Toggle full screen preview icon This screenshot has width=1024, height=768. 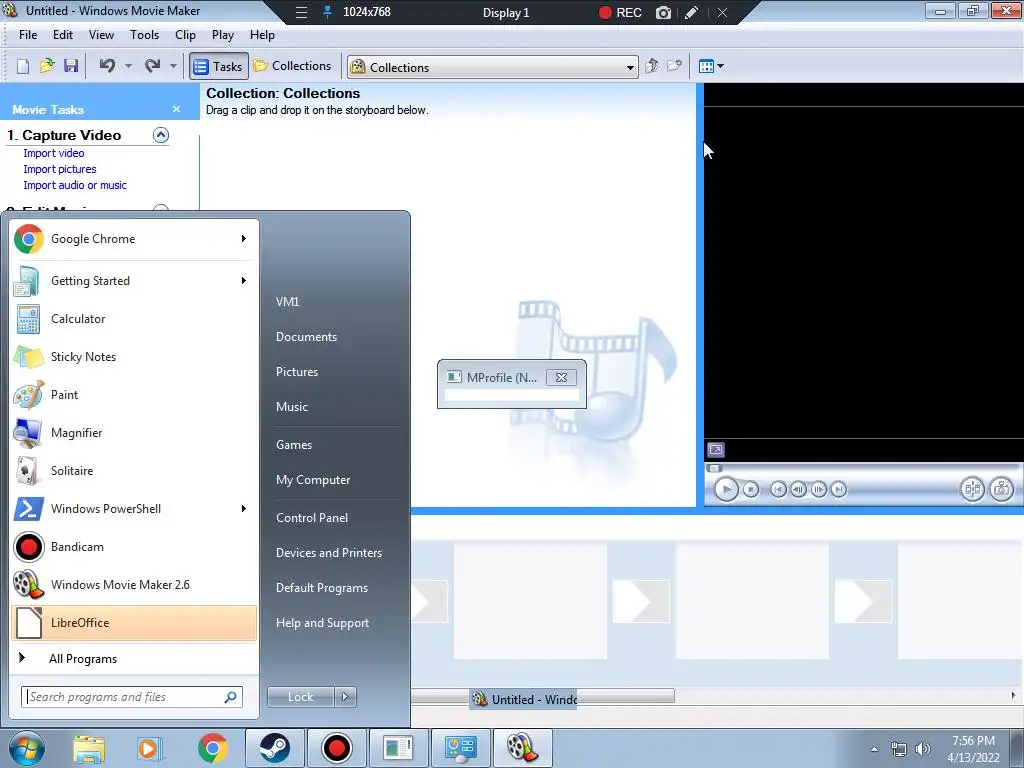(716, 450)
